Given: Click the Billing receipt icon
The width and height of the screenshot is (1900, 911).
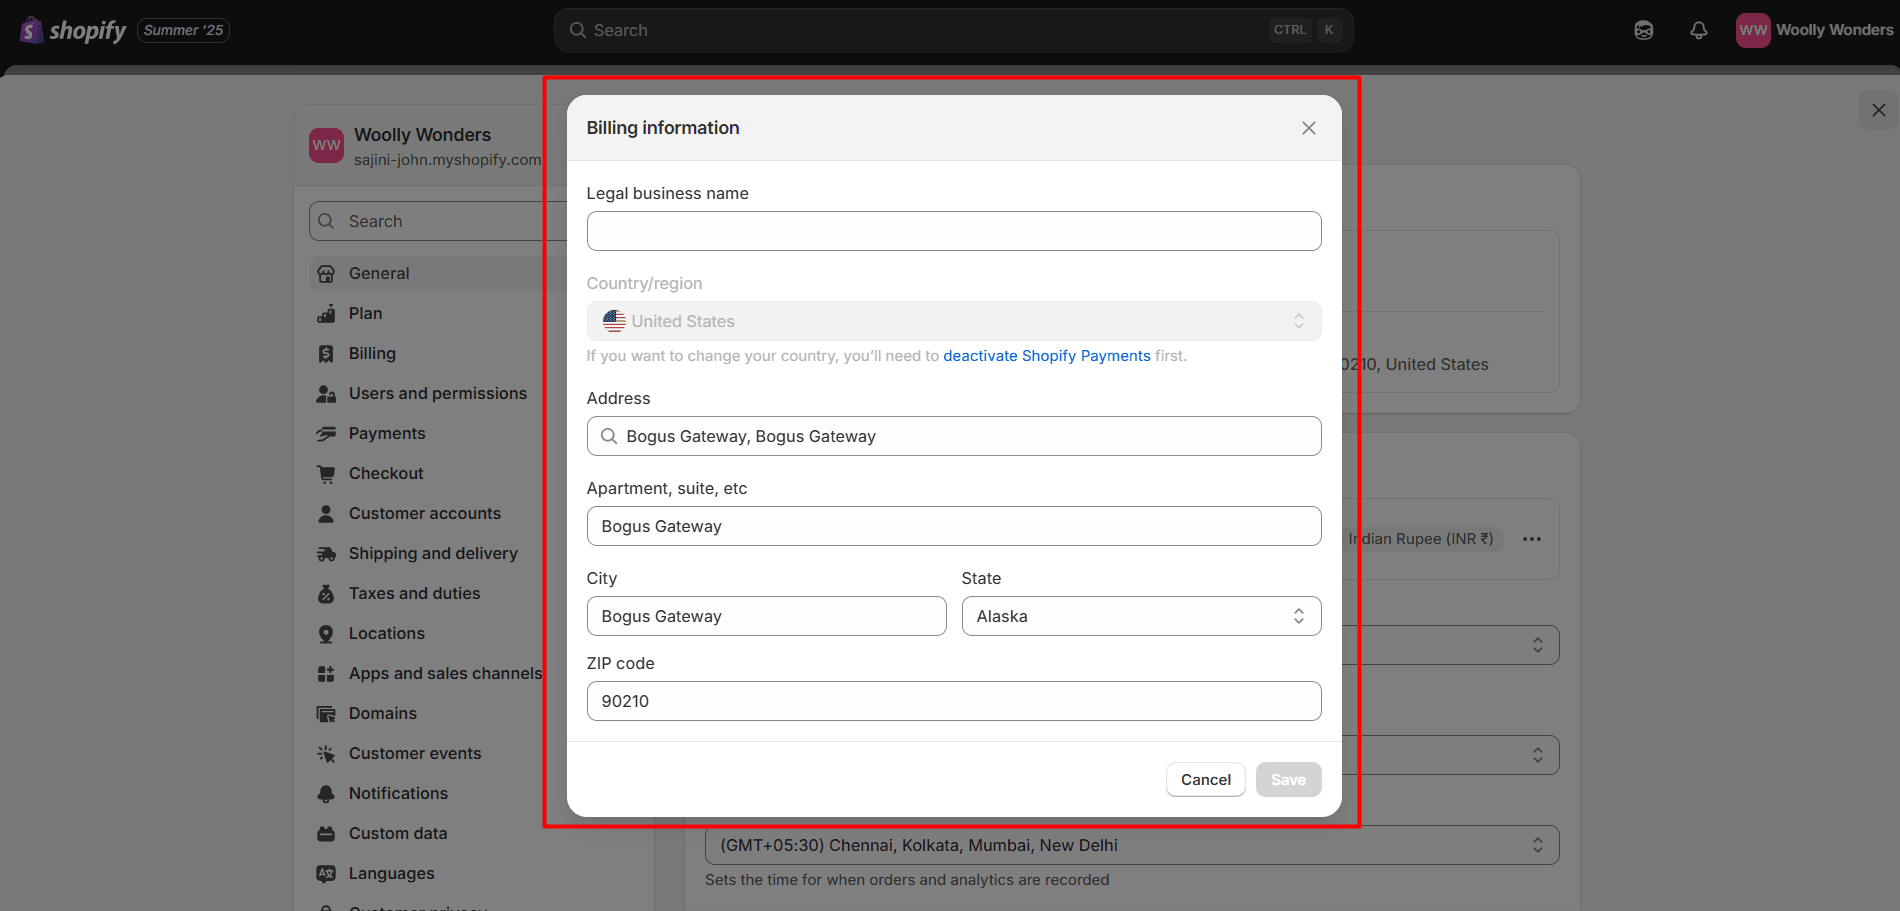Looking at the screenshot, I should (x=326, y=354).
